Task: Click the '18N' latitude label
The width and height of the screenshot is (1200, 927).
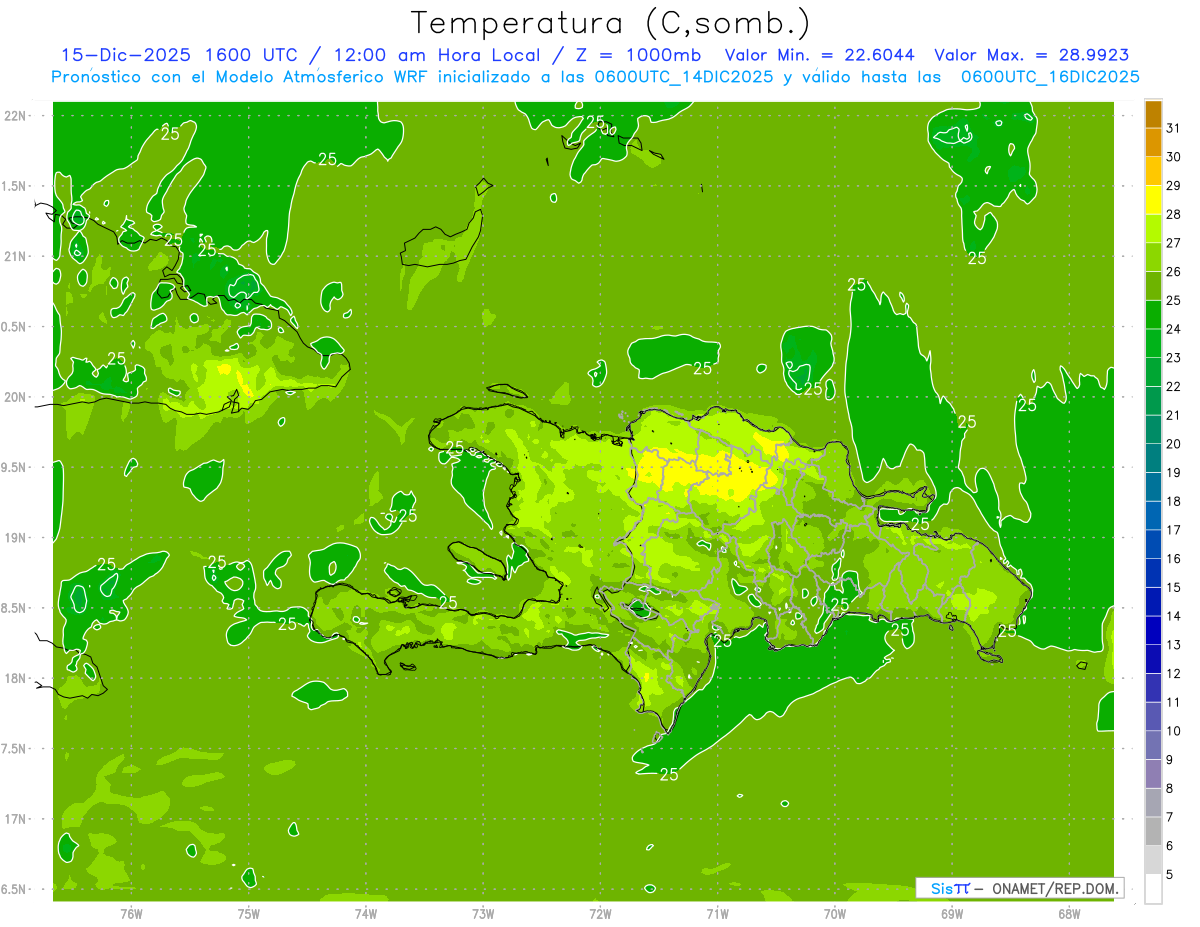Action: point(17,678)
